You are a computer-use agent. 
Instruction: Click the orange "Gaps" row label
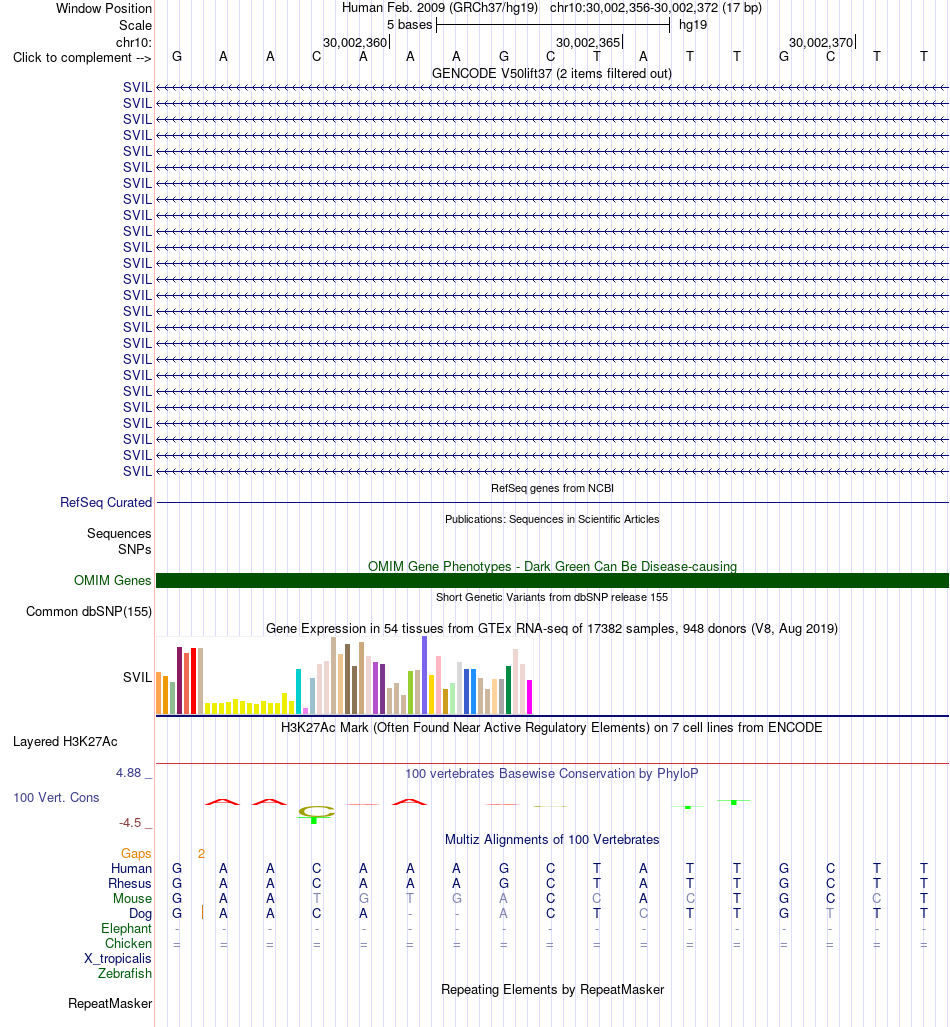click(x=136, y=853)
